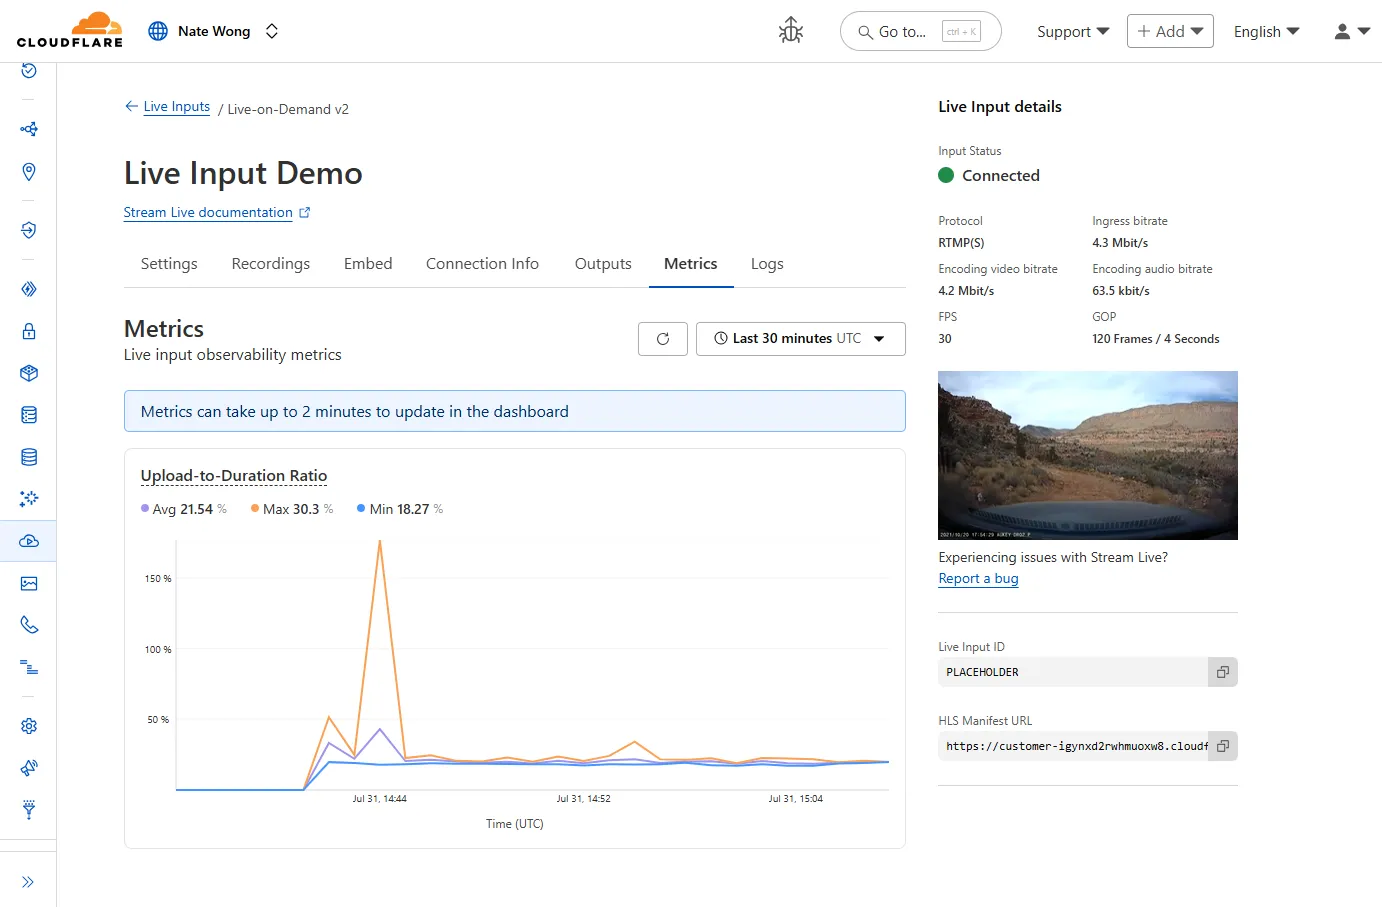This screenshot has height=907, width=1382.
Task: Open the R2 storage box icon
Action: click(x=29, y=373)
